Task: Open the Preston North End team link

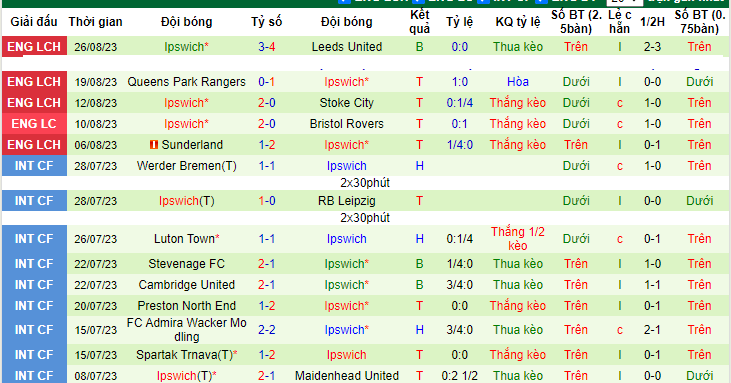Action: click(186, 306)
